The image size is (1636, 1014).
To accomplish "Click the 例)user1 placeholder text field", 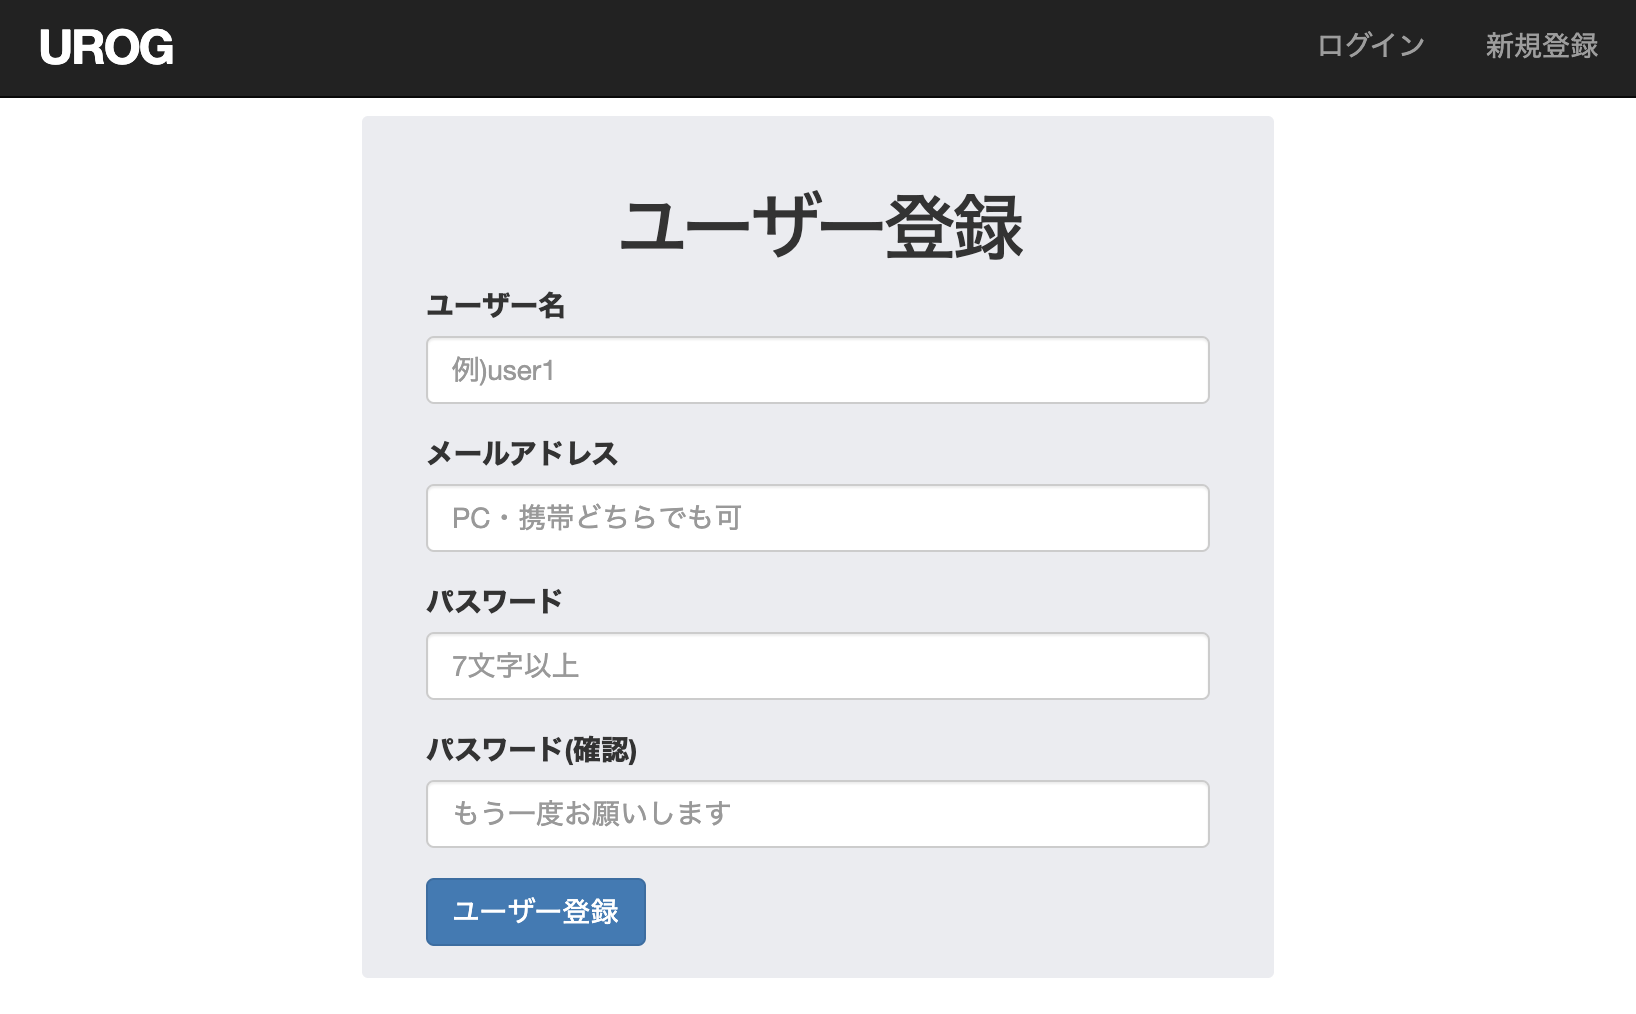I will click(x=817, y=370).
